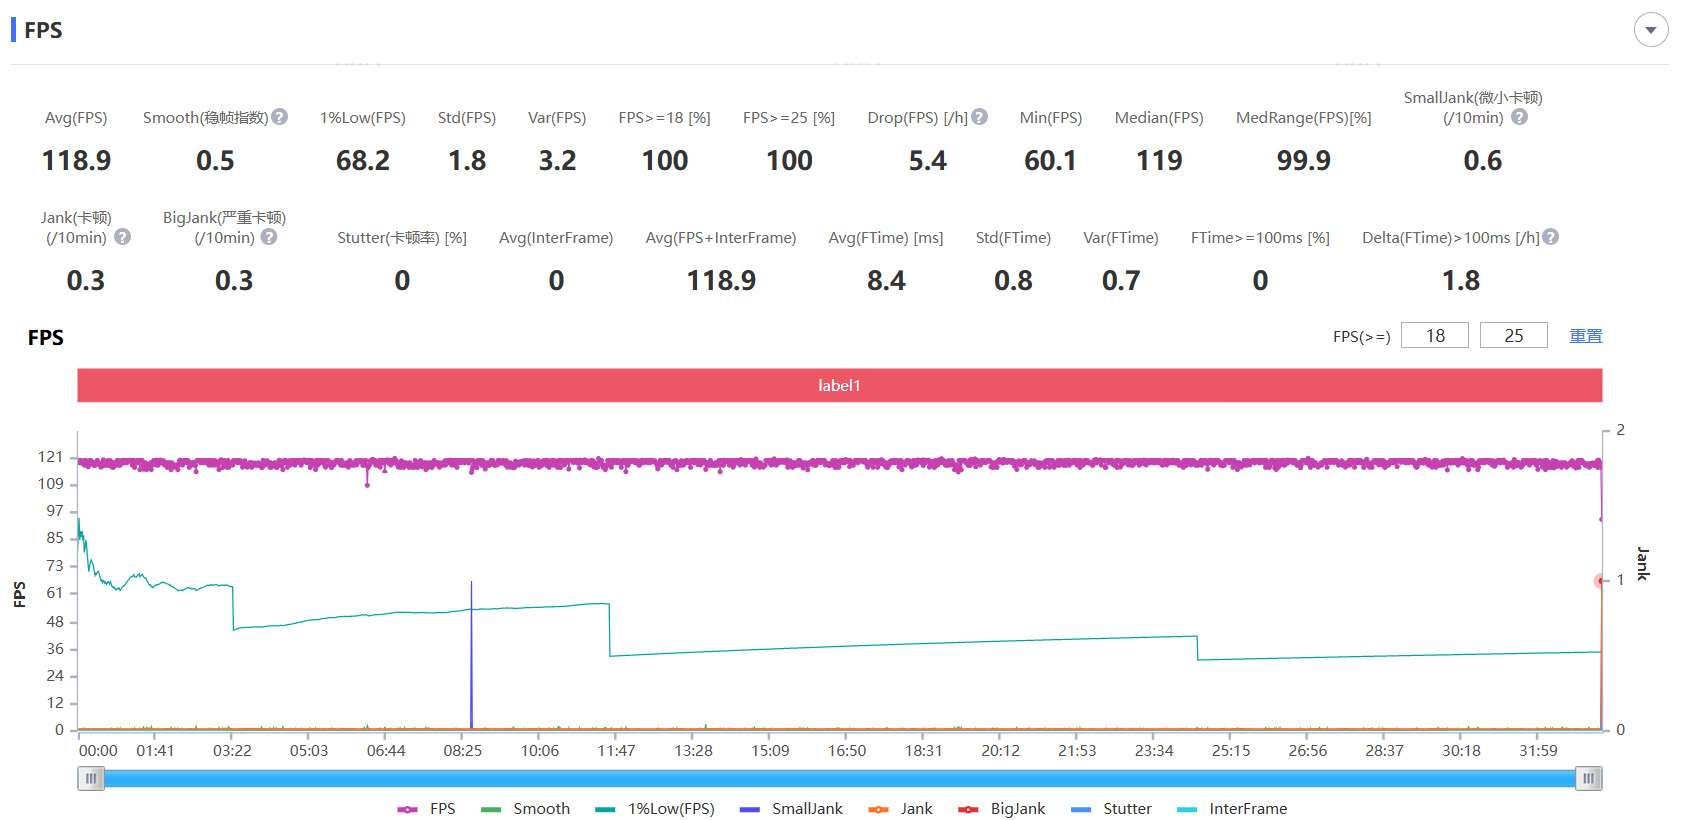Click the FPS threshold field showing 25

pos(1513,336)
